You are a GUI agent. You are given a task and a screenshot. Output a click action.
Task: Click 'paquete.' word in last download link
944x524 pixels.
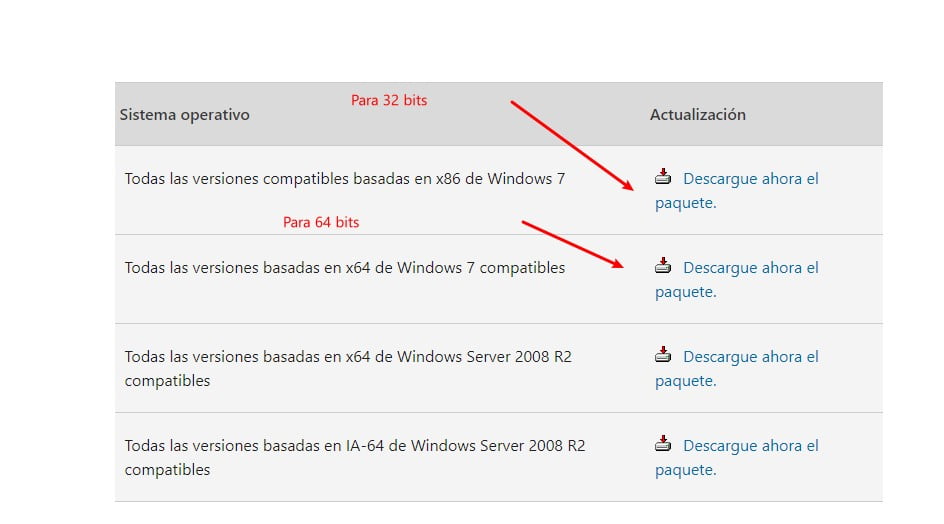(x=686, y=470)
